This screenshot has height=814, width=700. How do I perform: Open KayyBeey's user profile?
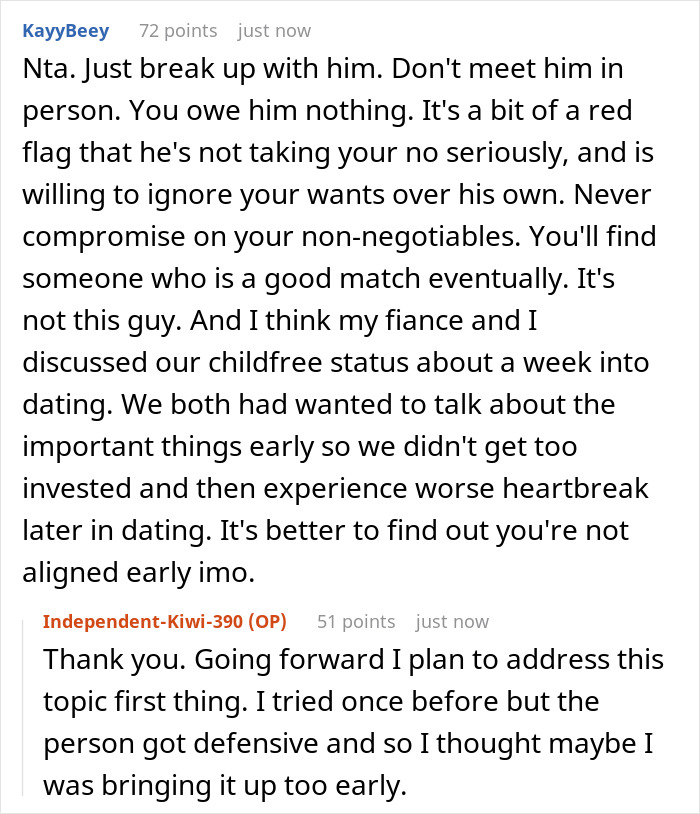[x=66, y=31]
